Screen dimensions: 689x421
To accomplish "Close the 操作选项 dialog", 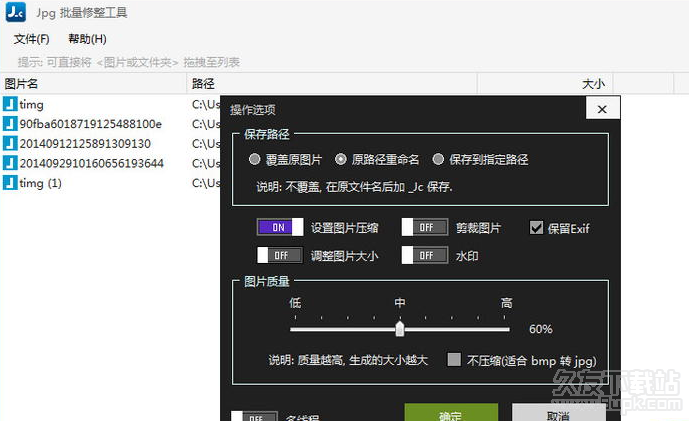I will pyautogui.click(x=602, y=109).
